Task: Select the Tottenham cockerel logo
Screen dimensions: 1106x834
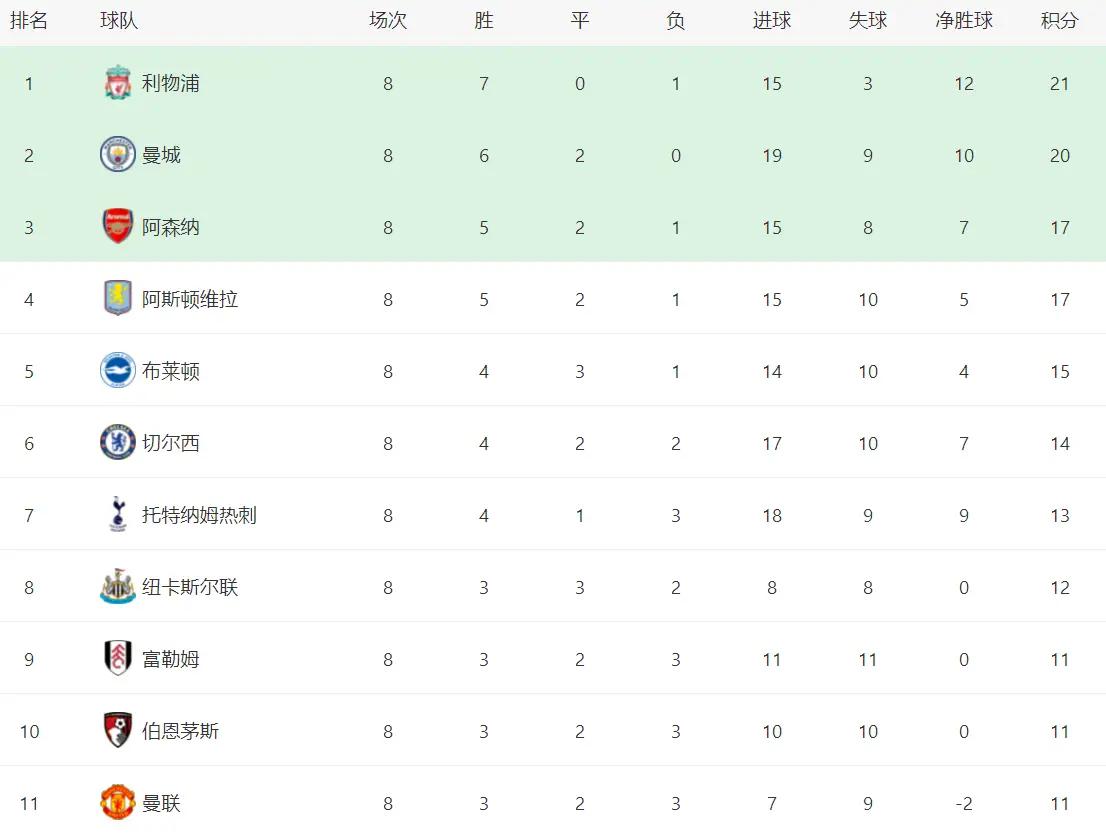Action: (x=118, y=515)
